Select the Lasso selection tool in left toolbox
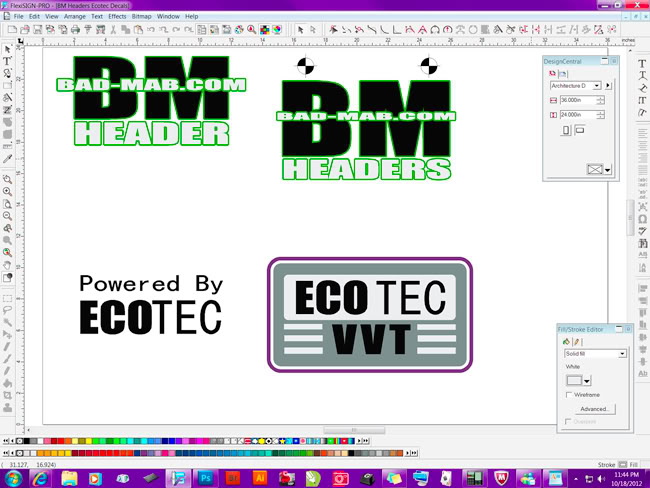650x488 pixels. click(7, 310)
